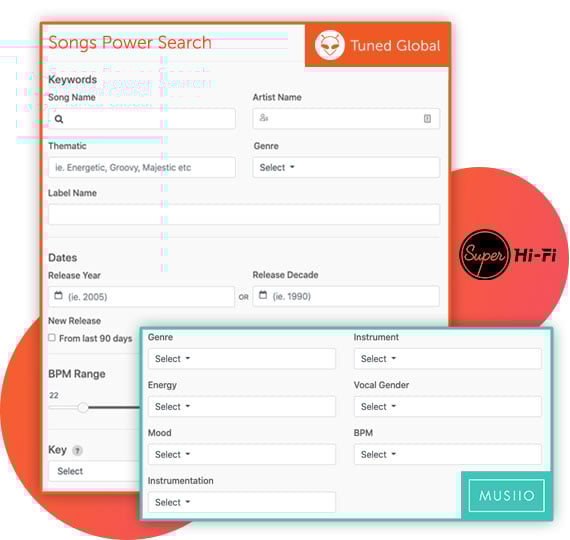Image resolution: width=570 pixels, height=540 pixels.
Task: Click the Thematic input field
Action: [x=142, y=167]
